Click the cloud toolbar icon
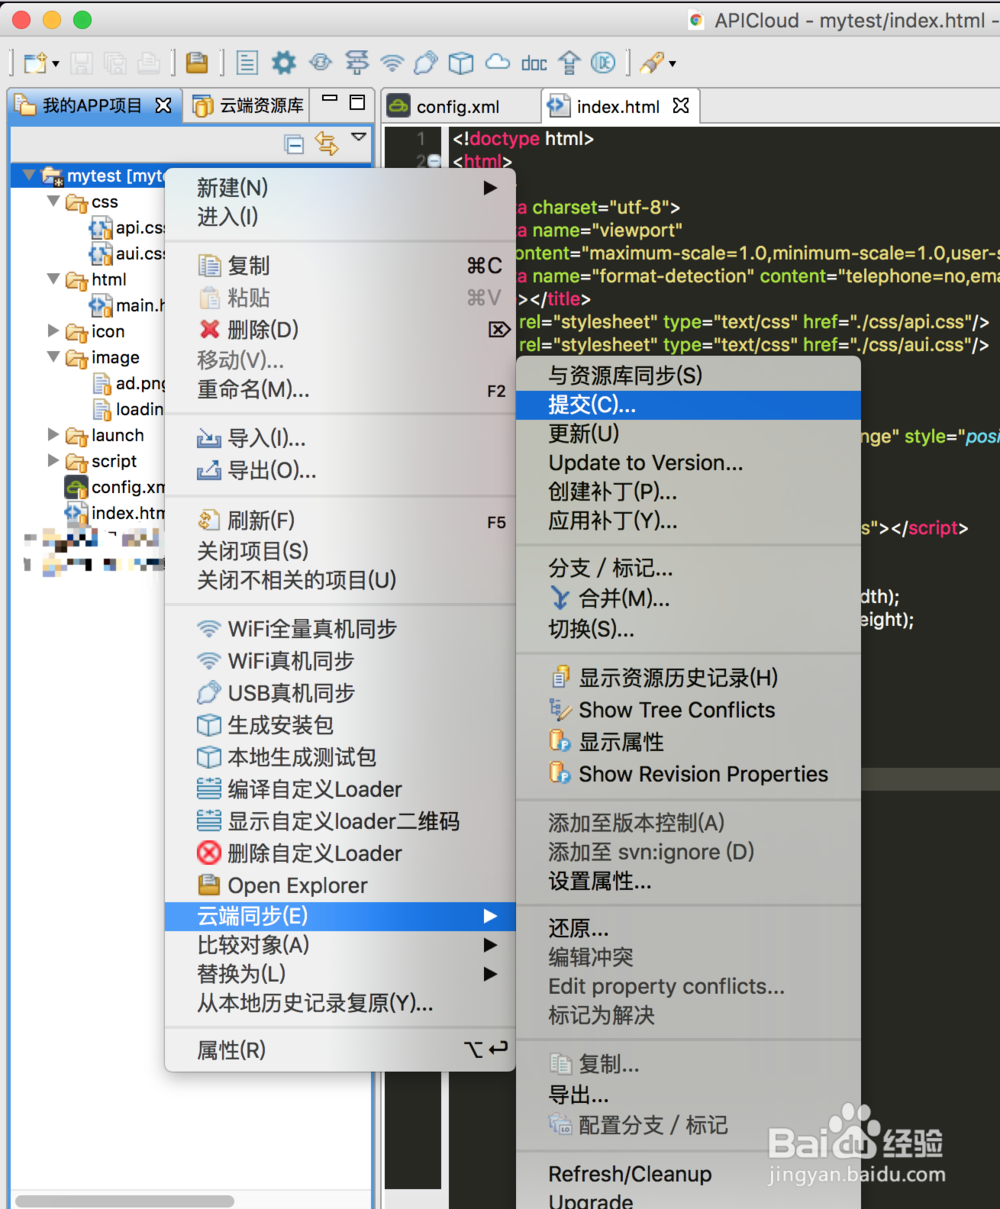This screenshot has height=1209, width=1000. pyautogui.click(x=497, y=62)
